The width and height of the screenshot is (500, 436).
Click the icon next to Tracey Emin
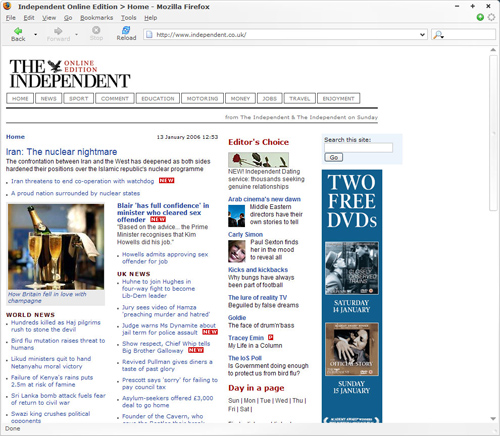(271, 337)
